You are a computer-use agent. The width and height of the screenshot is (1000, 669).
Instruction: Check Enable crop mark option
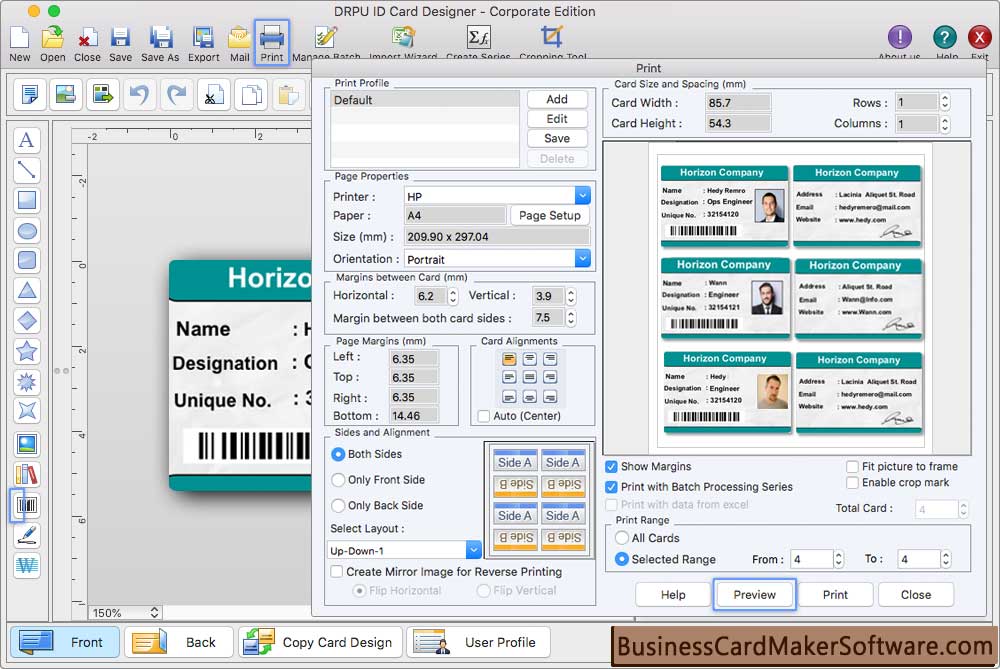pos(852,483)
